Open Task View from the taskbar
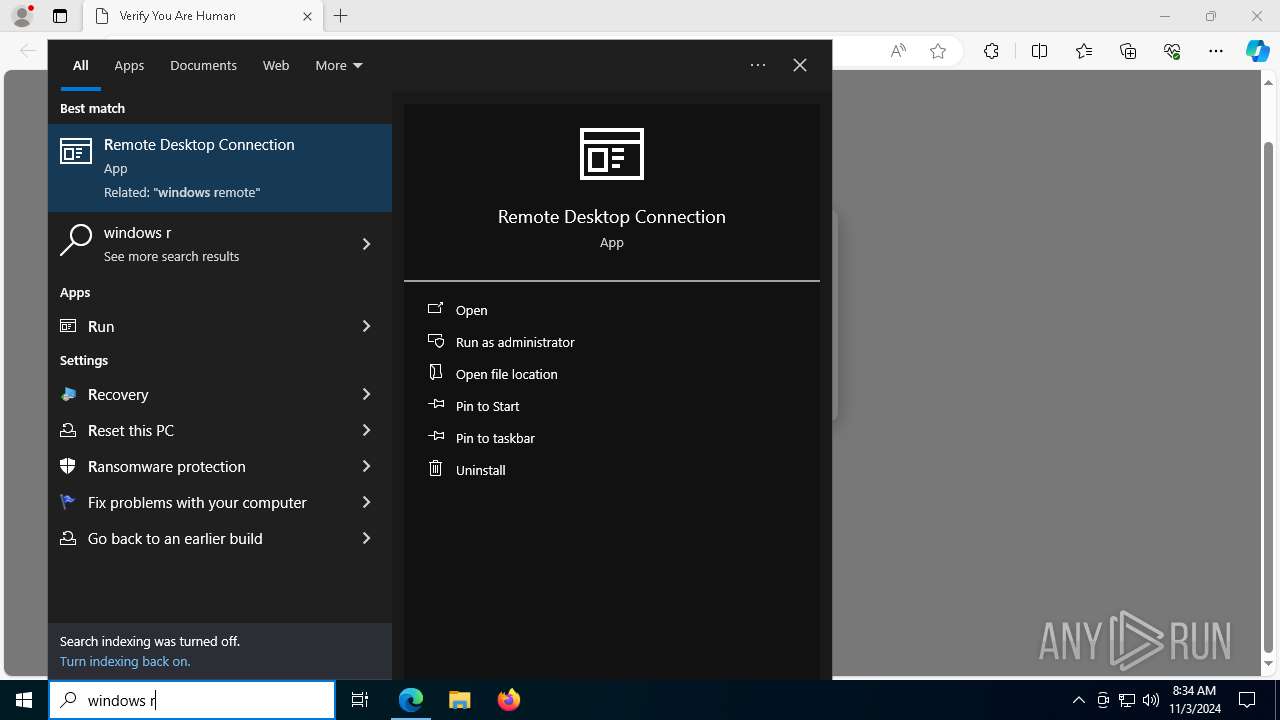This screenshot has width=1280, height=720. point(360,700)
